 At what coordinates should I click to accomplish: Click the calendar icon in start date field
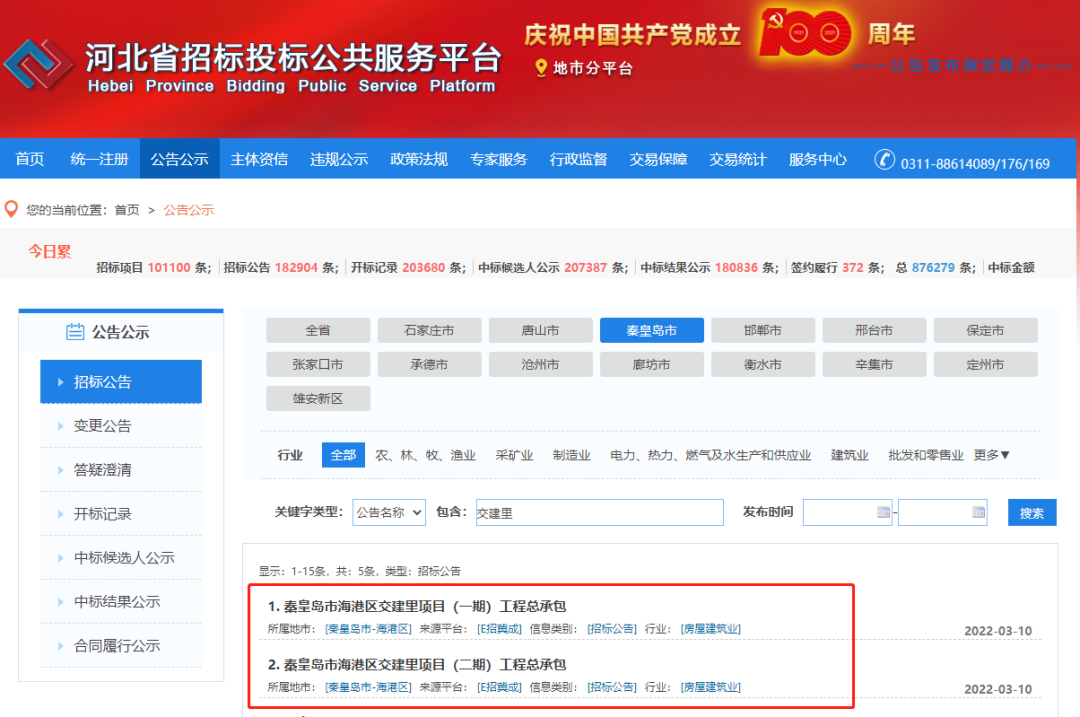pos(883,512)
